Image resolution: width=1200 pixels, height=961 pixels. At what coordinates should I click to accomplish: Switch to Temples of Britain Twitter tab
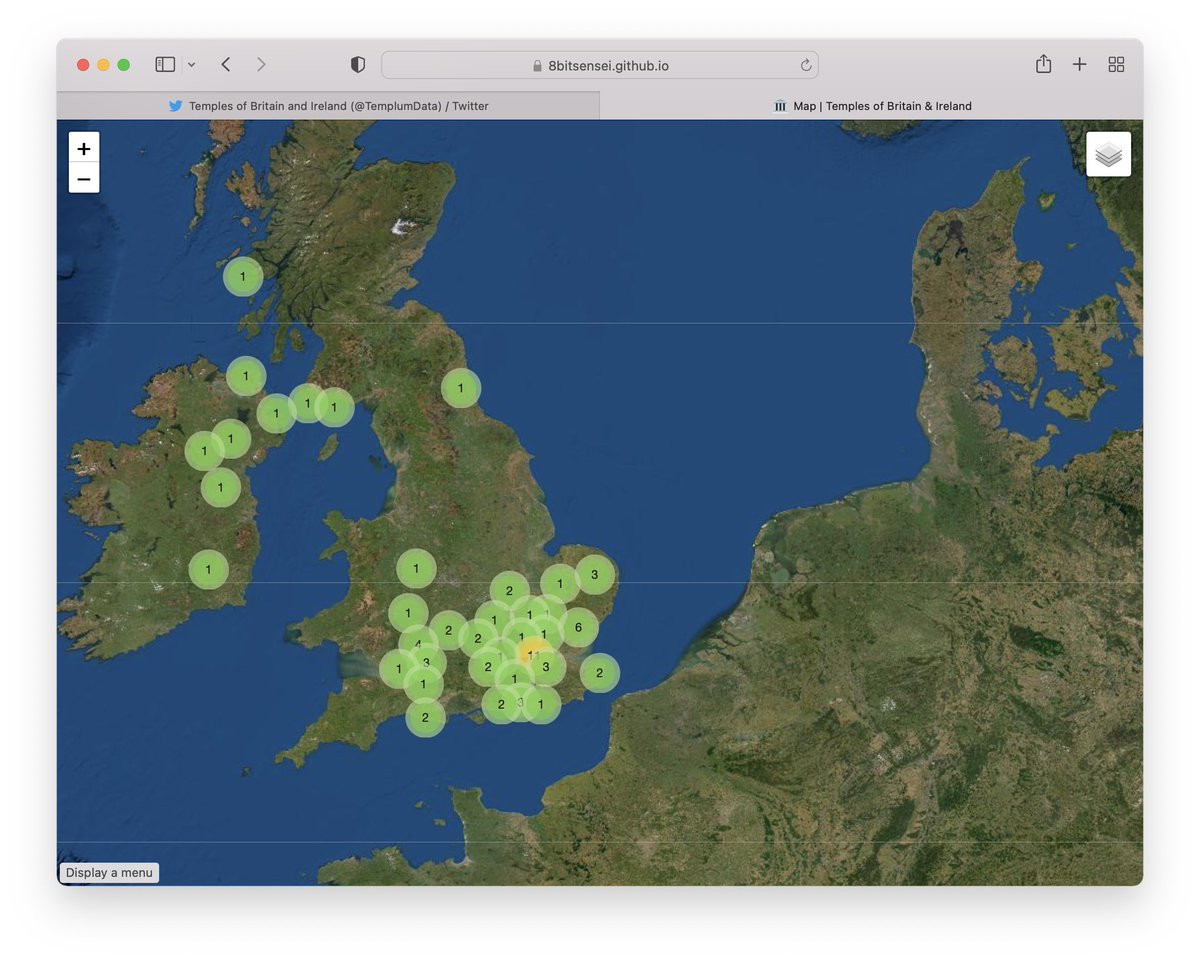pos(328,105)
